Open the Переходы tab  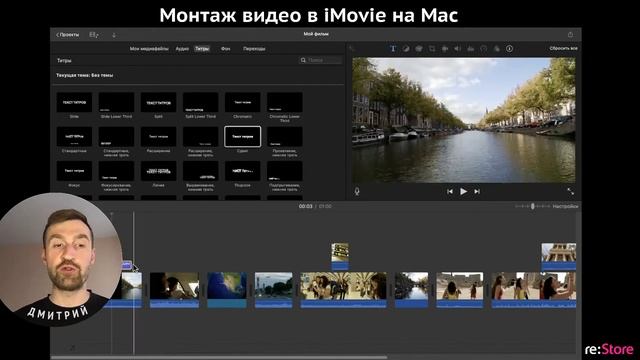tap(254, 49)
